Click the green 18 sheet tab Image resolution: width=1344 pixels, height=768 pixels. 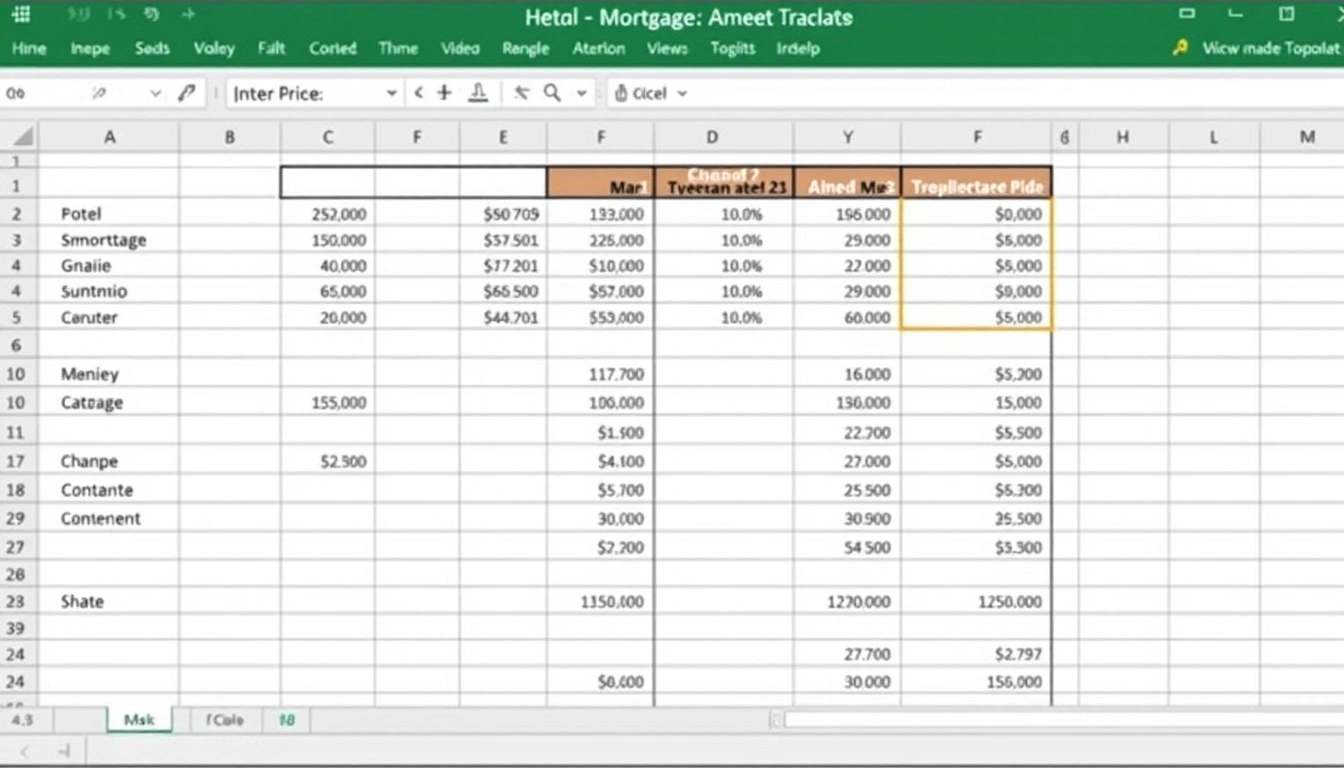286,719
